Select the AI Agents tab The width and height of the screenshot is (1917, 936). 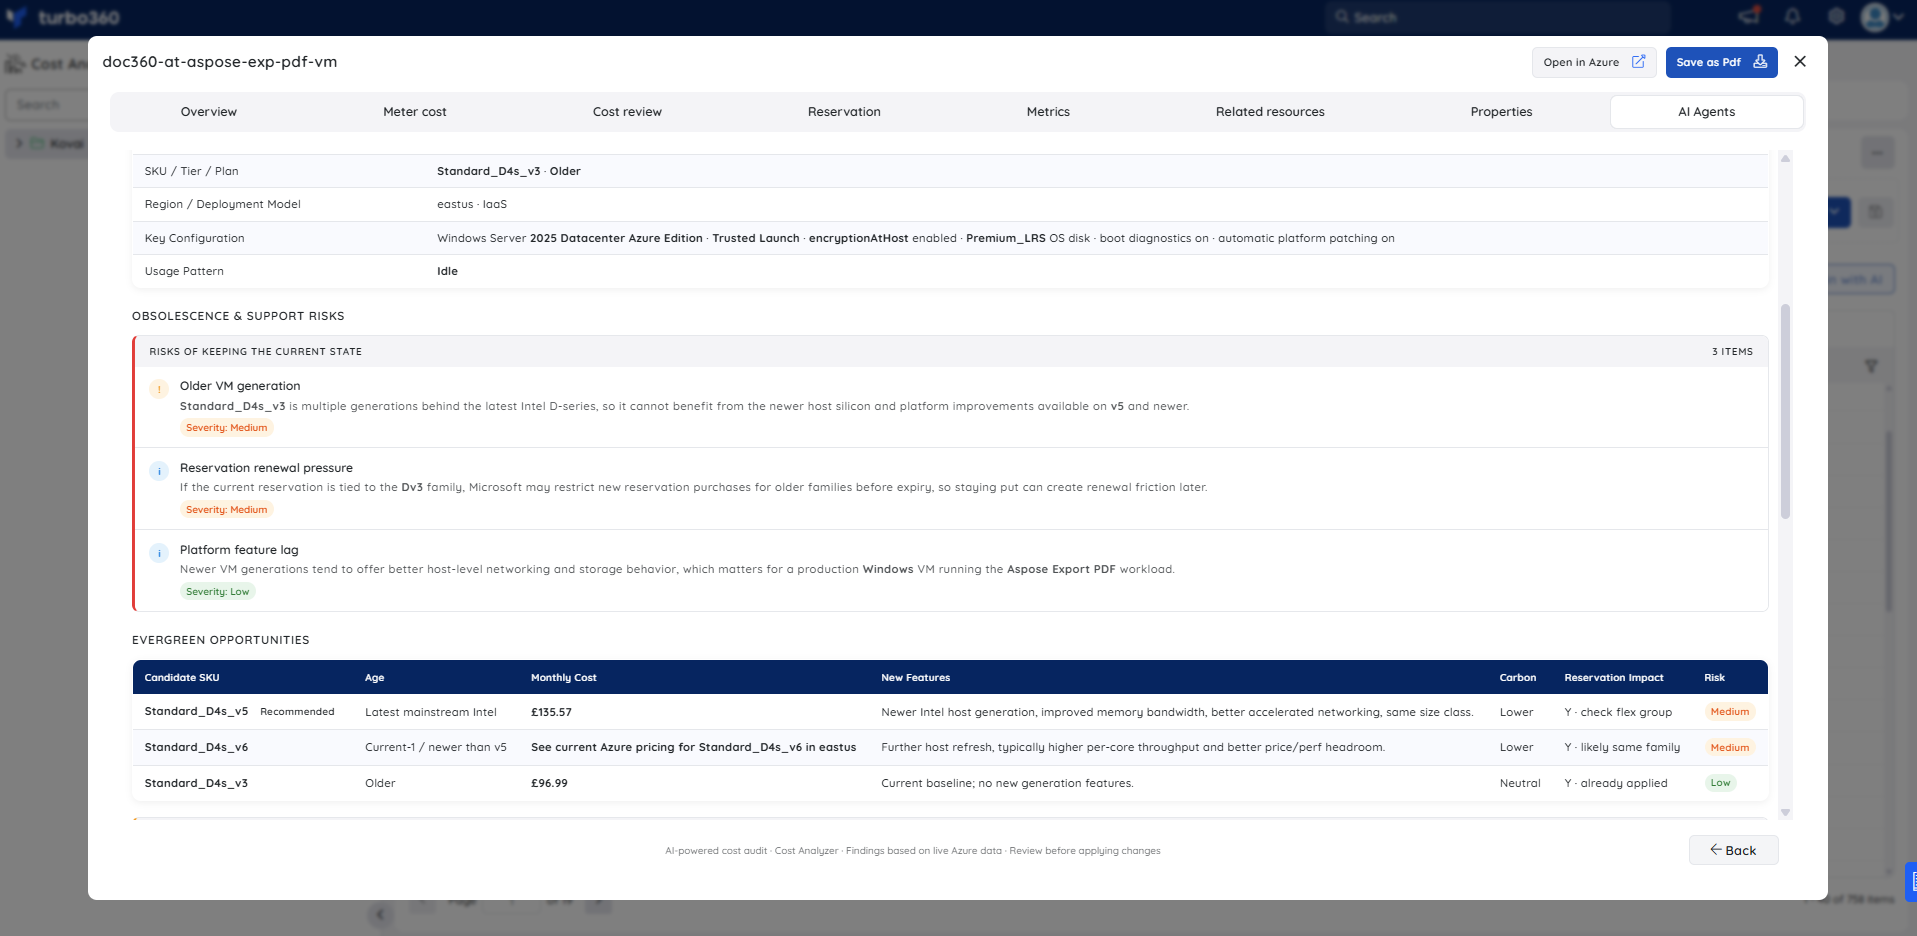(x=1707, y=112)
